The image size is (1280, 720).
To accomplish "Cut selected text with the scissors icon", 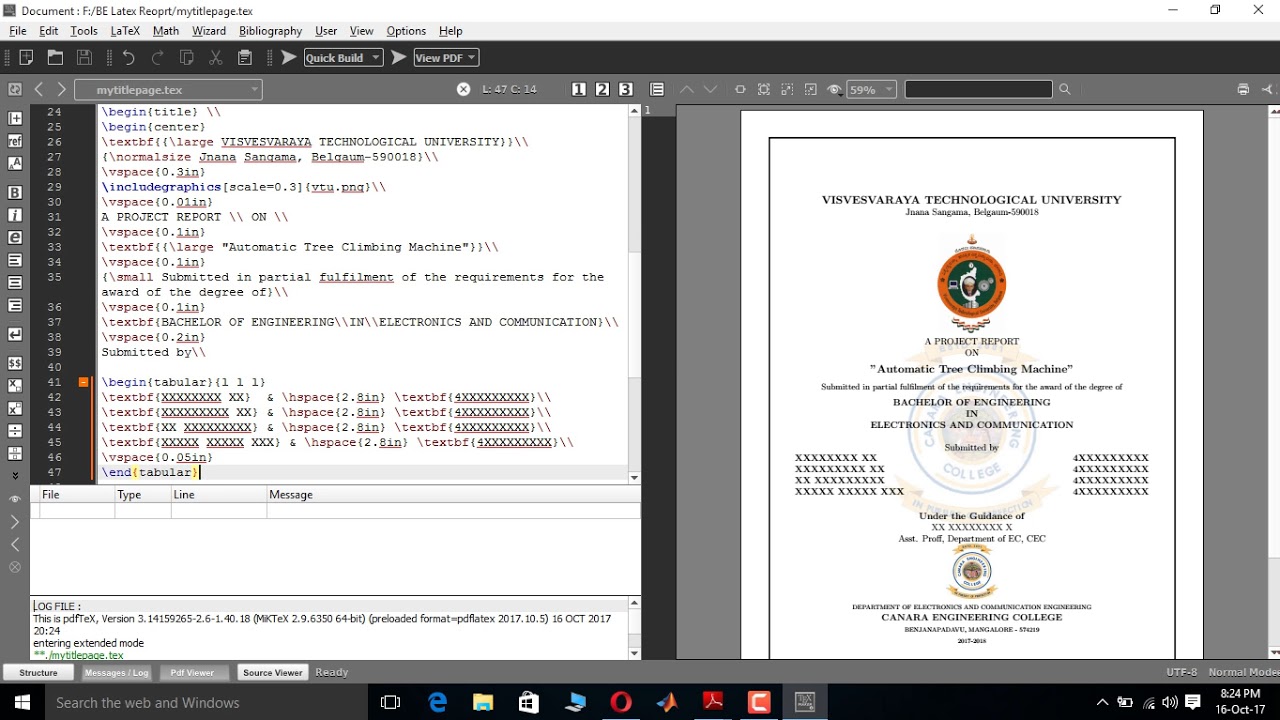I will 215,58.
